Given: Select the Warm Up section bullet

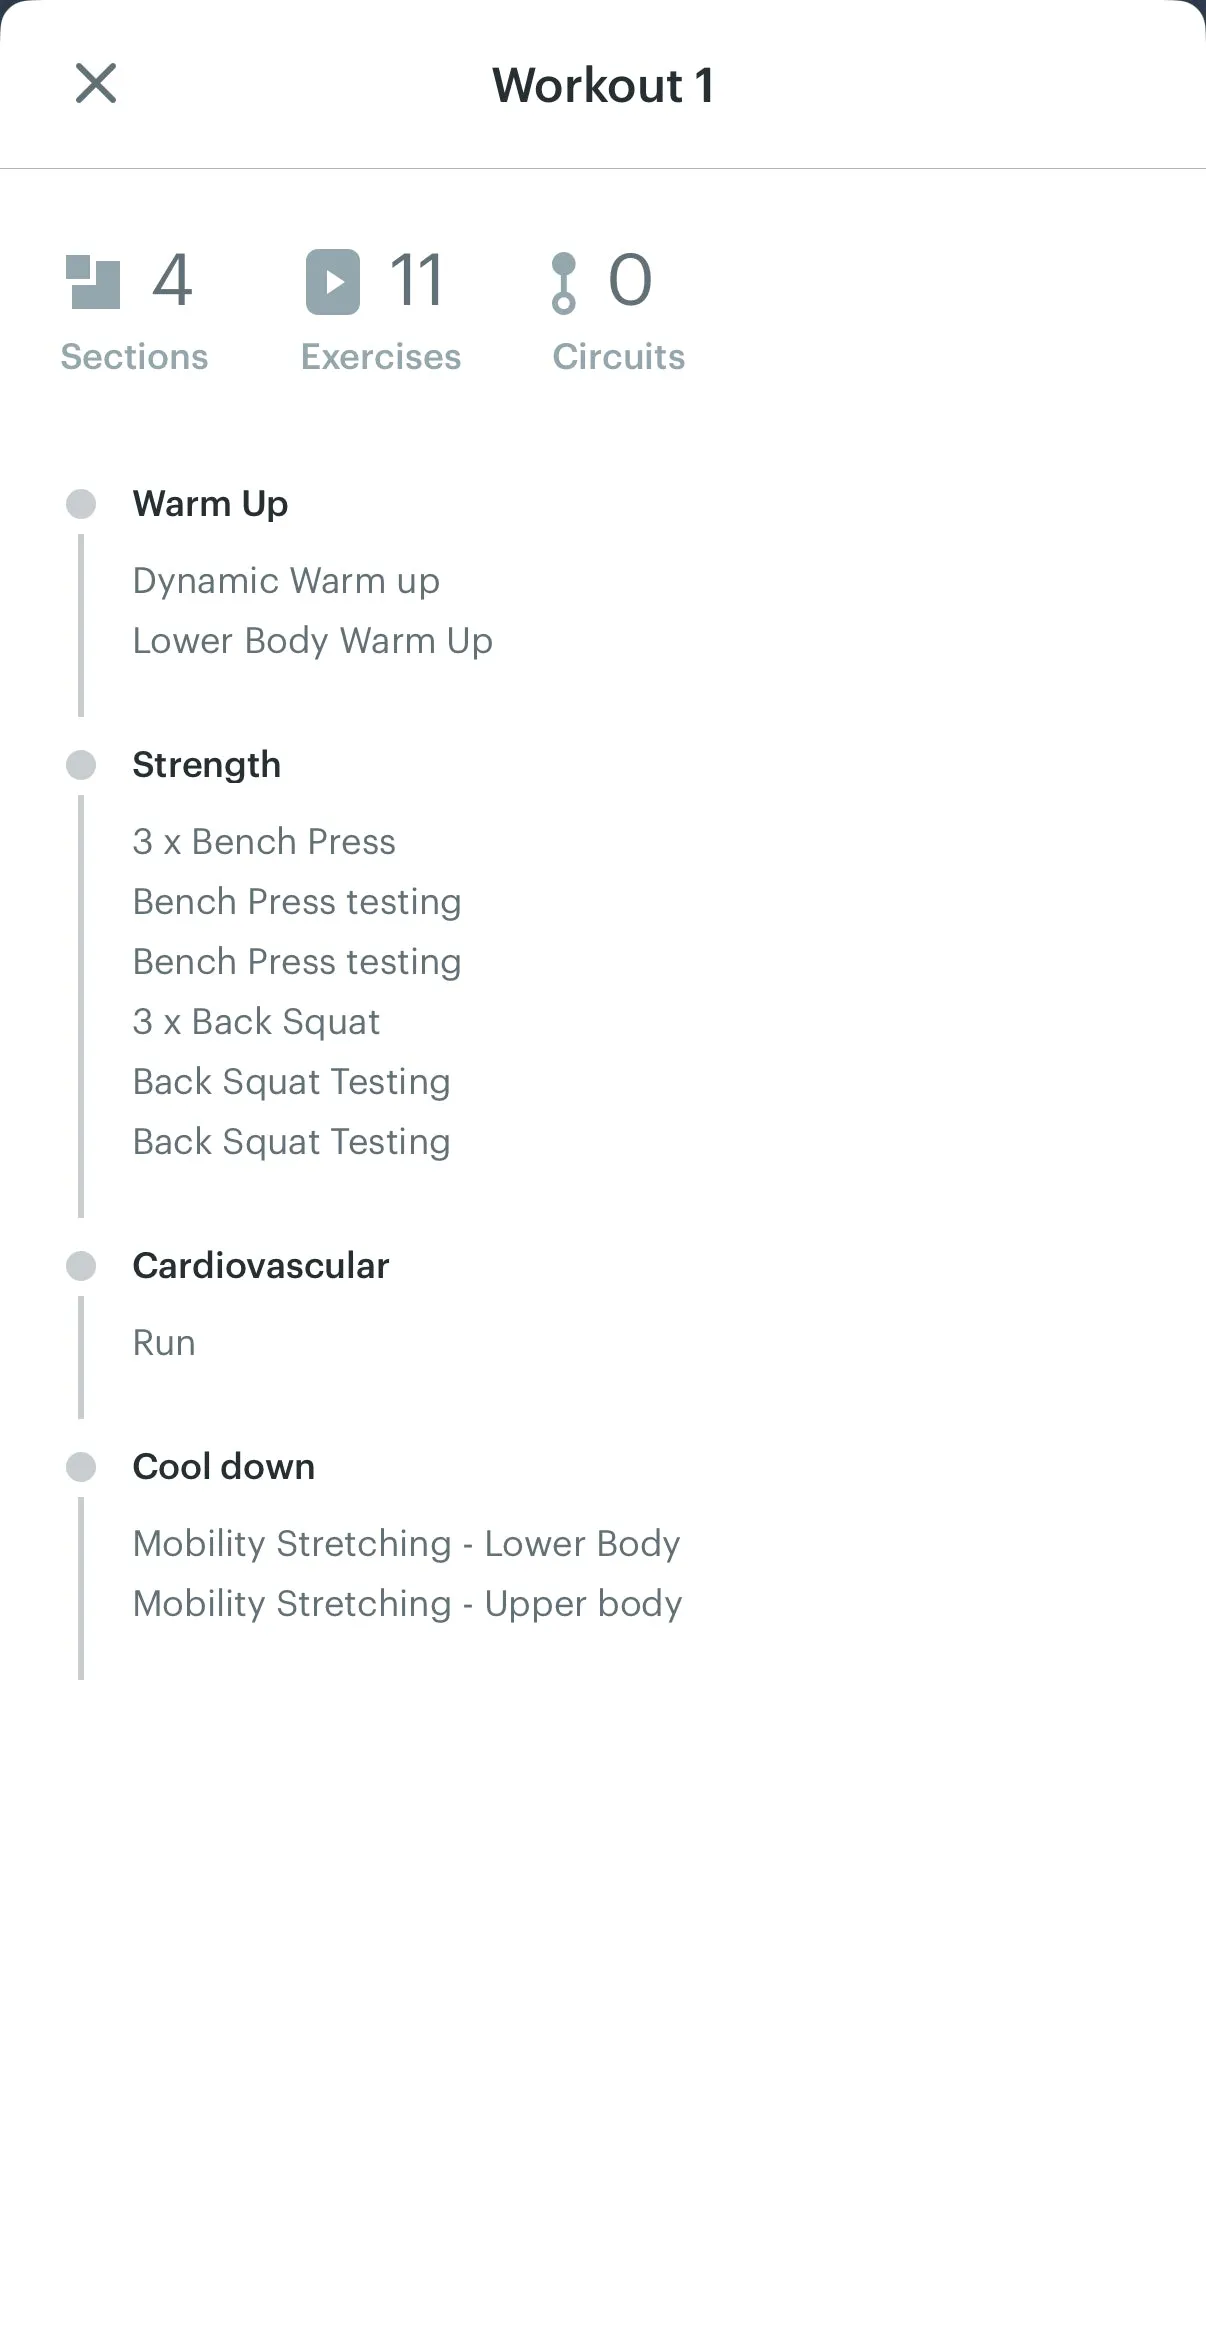Looking at the screenshot, I should [81, 504].
